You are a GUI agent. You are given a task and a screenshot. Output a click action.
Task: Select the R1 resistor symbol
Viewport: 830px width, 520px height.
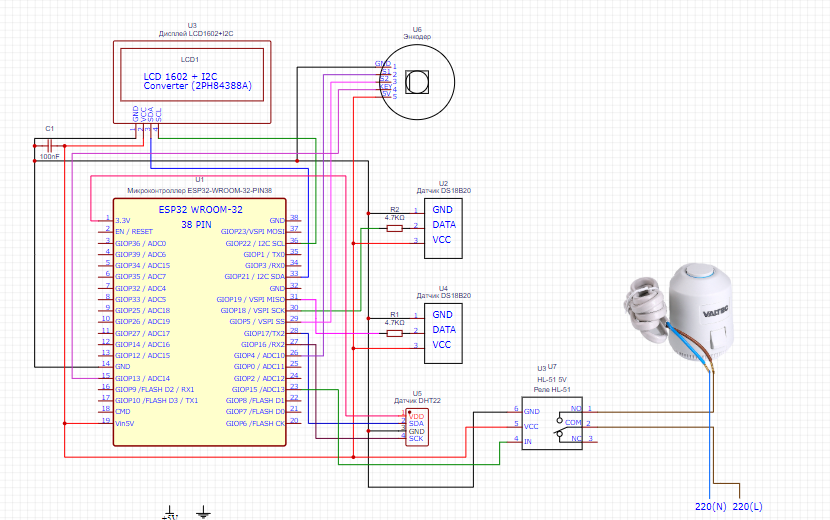point(394,333)
